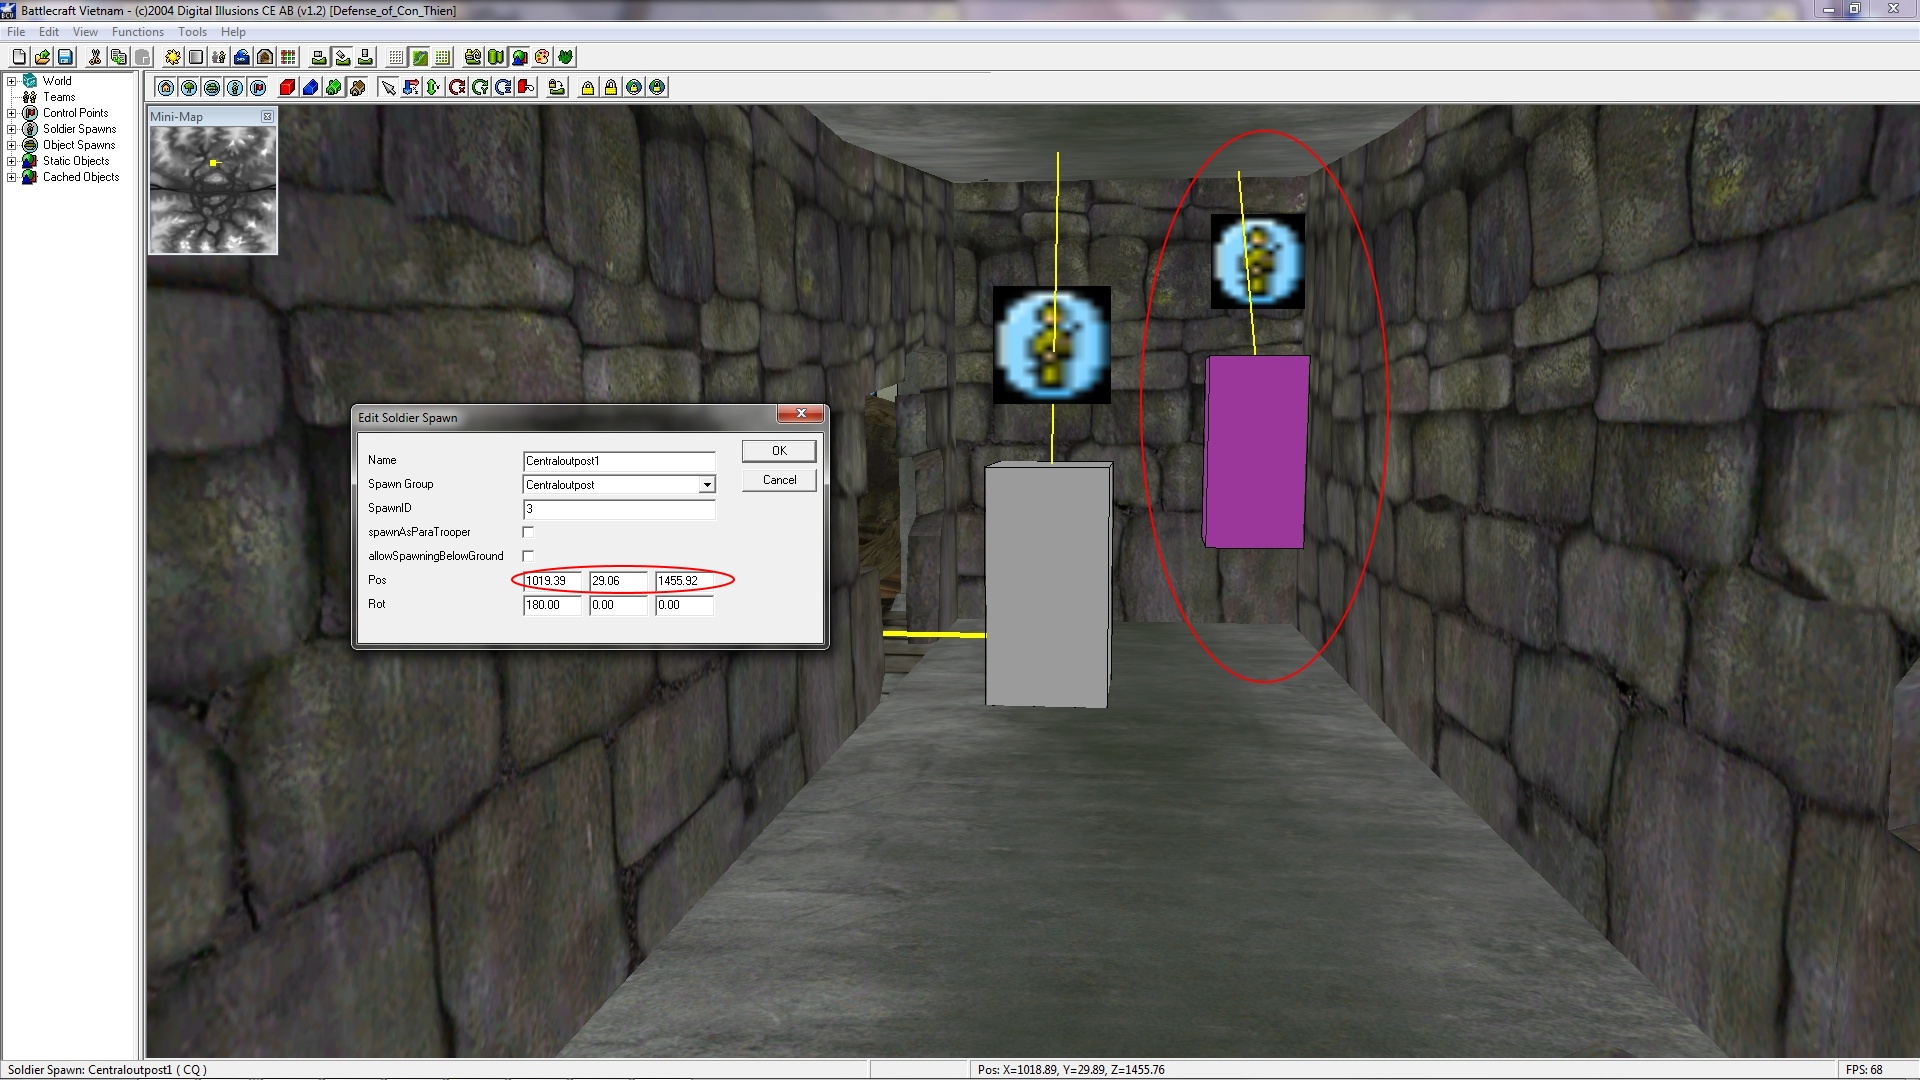Open the Spawn Group dropdown
Screen dimensions: 1920x1080
(707, 485)
